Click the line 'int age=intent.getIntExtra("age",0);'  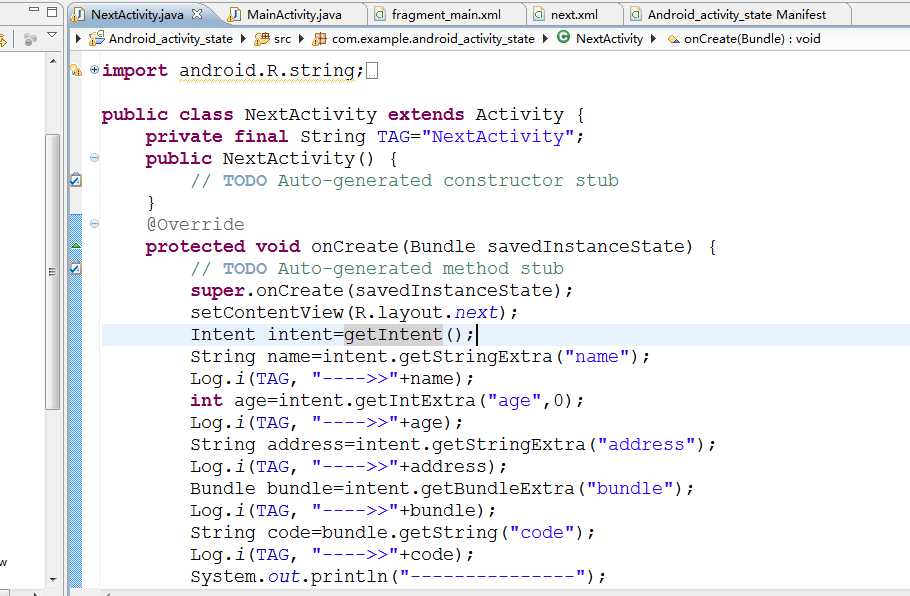387,400
